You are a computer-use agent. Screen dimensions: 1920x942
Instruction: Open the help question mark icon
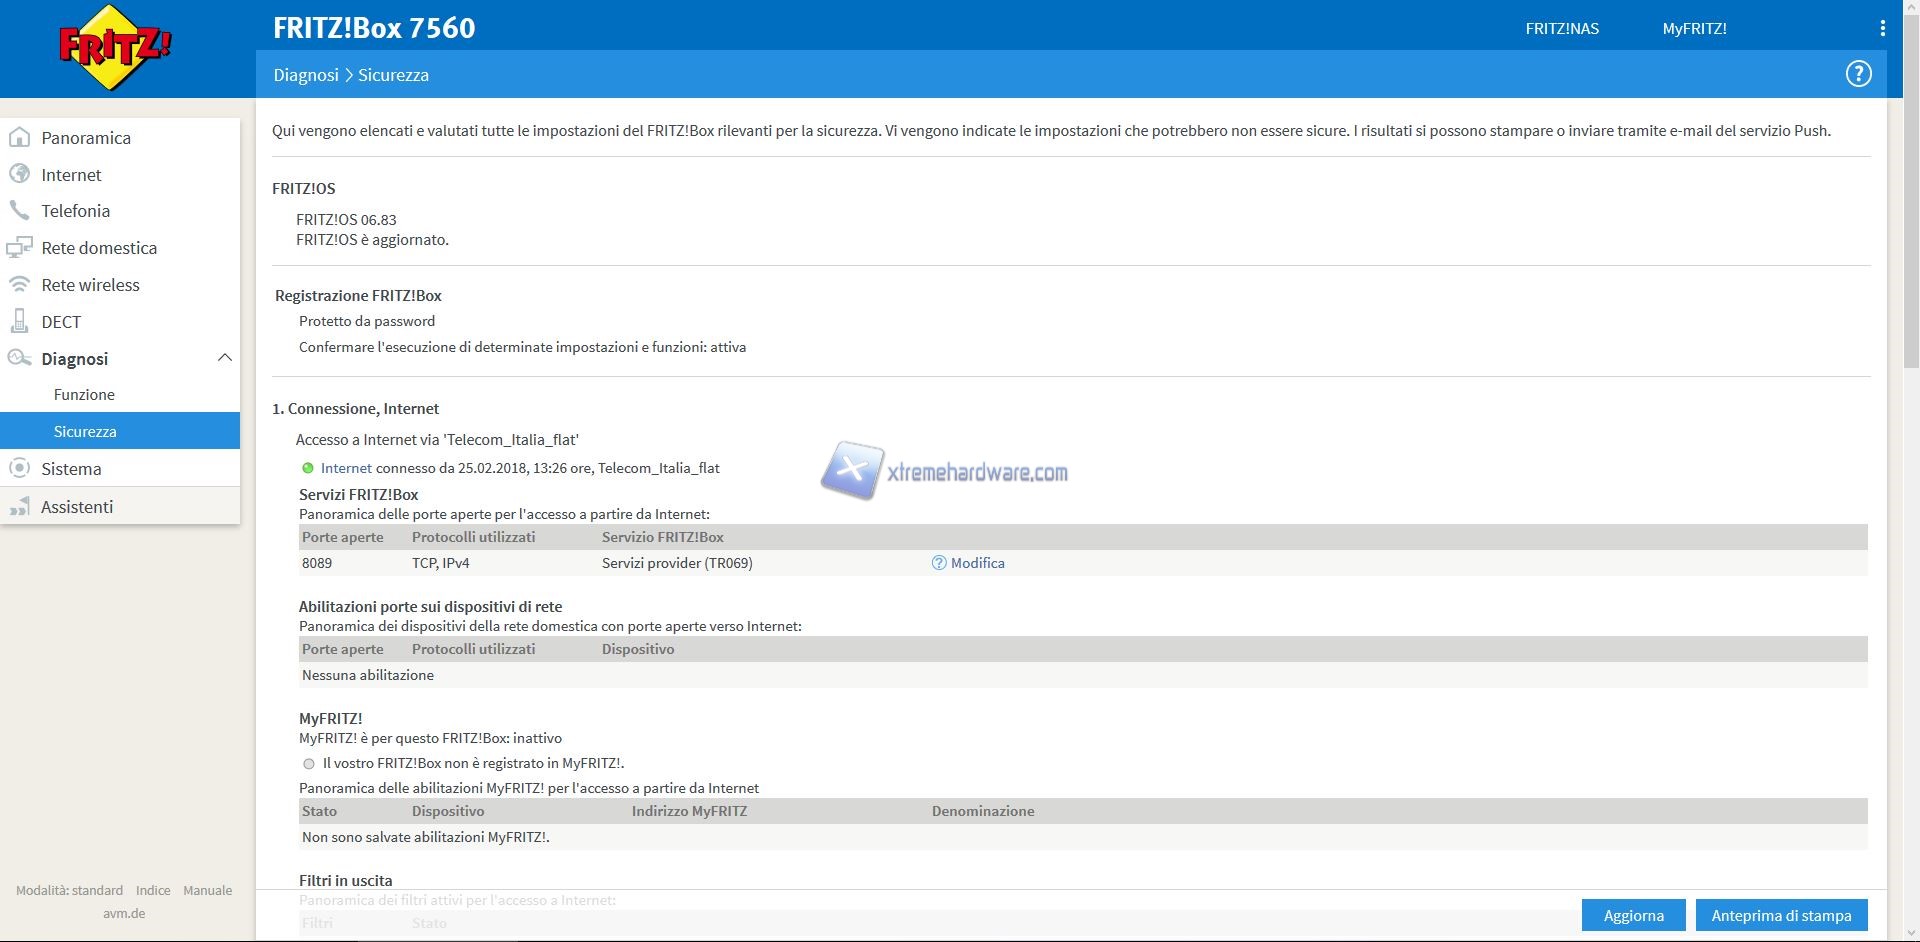(1858, 74)
